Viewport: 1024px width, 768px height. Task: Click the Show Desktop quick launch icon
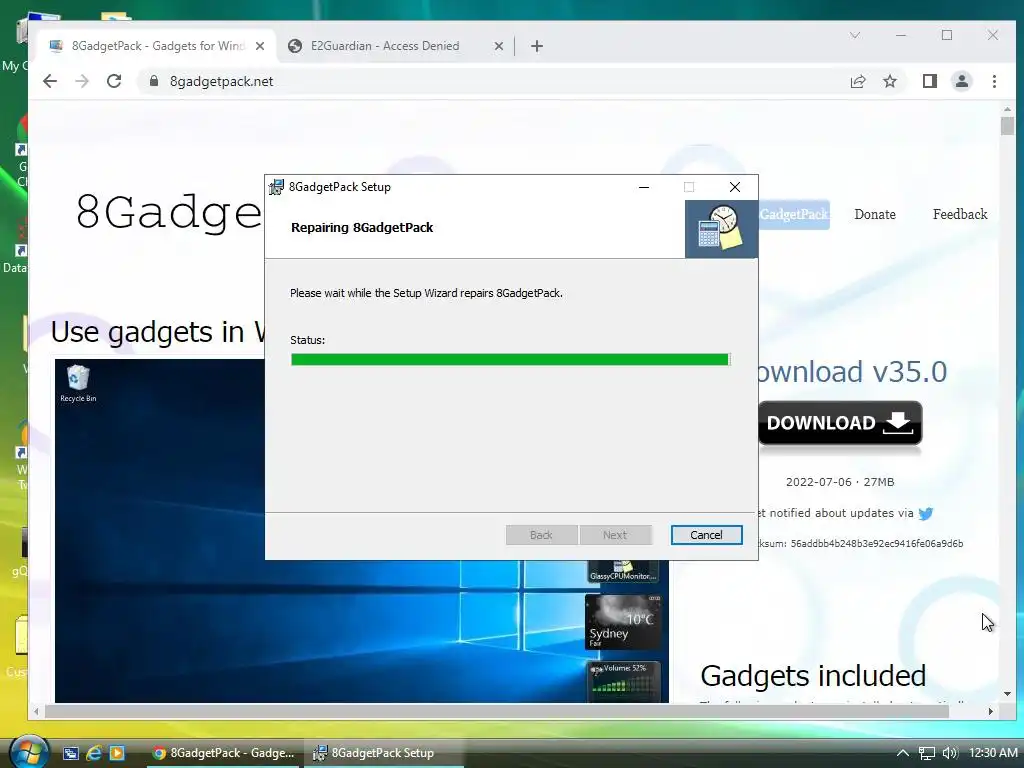(71, 753)
